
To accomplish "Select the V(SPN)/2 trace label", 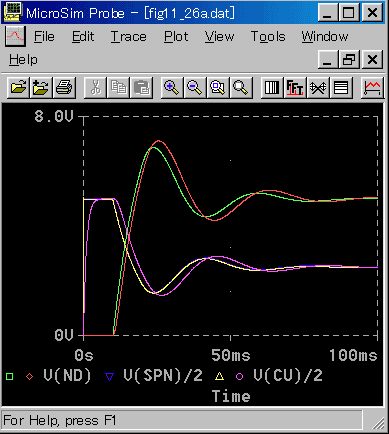I will click(x=163, y=376).
